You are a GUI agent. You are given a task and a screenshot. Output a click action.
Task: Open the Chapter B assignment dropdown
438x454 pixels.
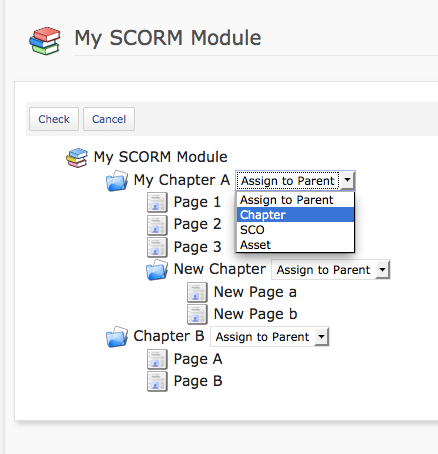click(x=270, y=337)
